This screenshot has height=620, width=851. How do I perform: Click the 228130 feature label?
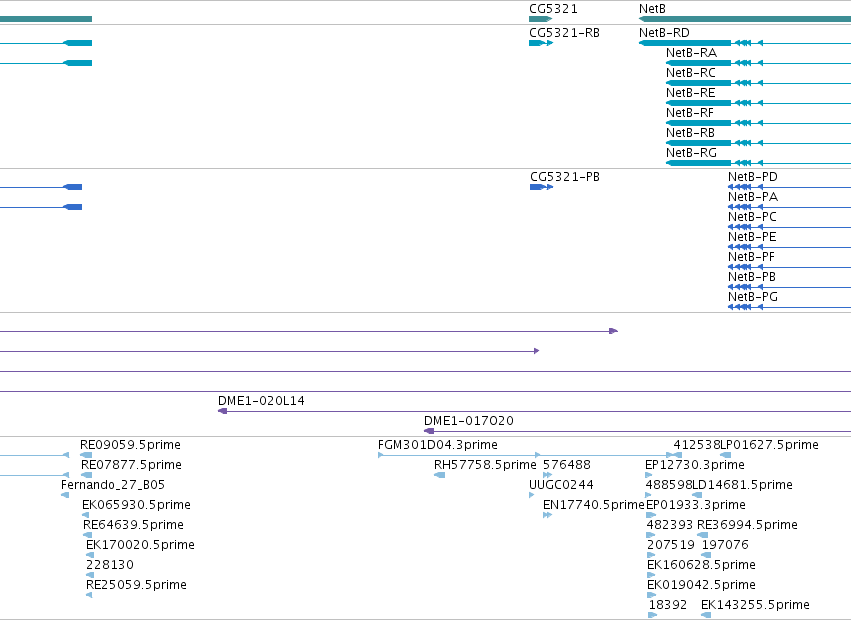[110, 565]
